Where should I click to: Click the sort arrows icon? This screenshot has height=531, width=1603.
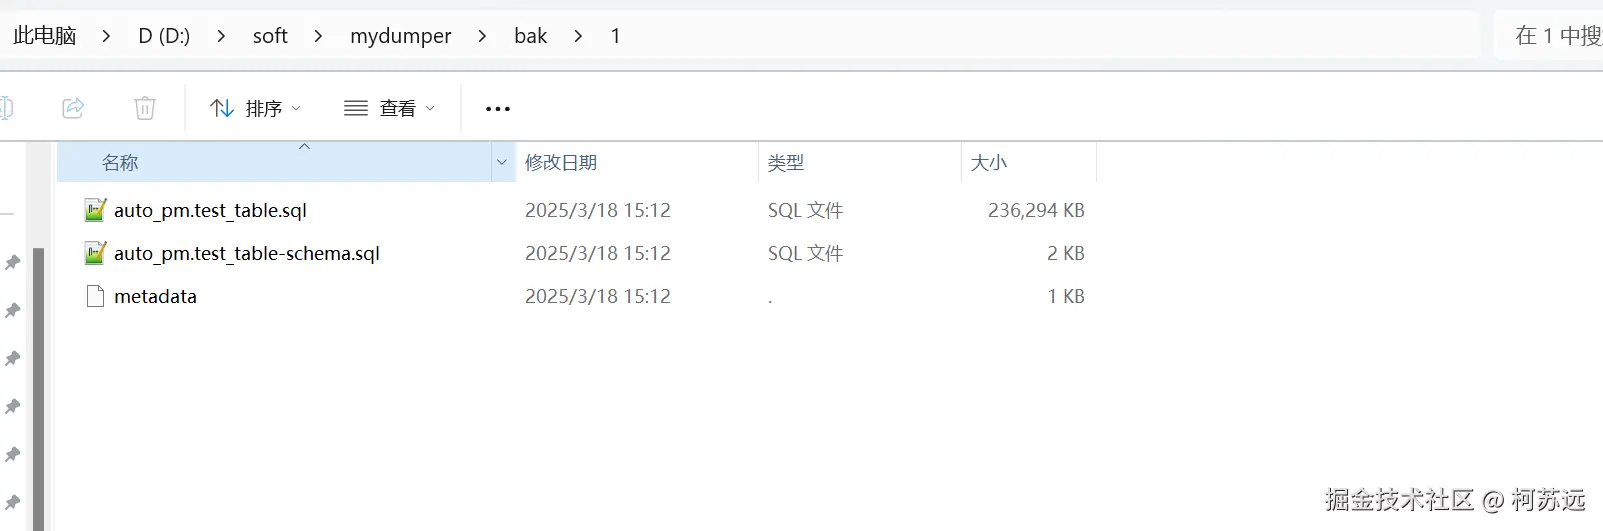222,108
